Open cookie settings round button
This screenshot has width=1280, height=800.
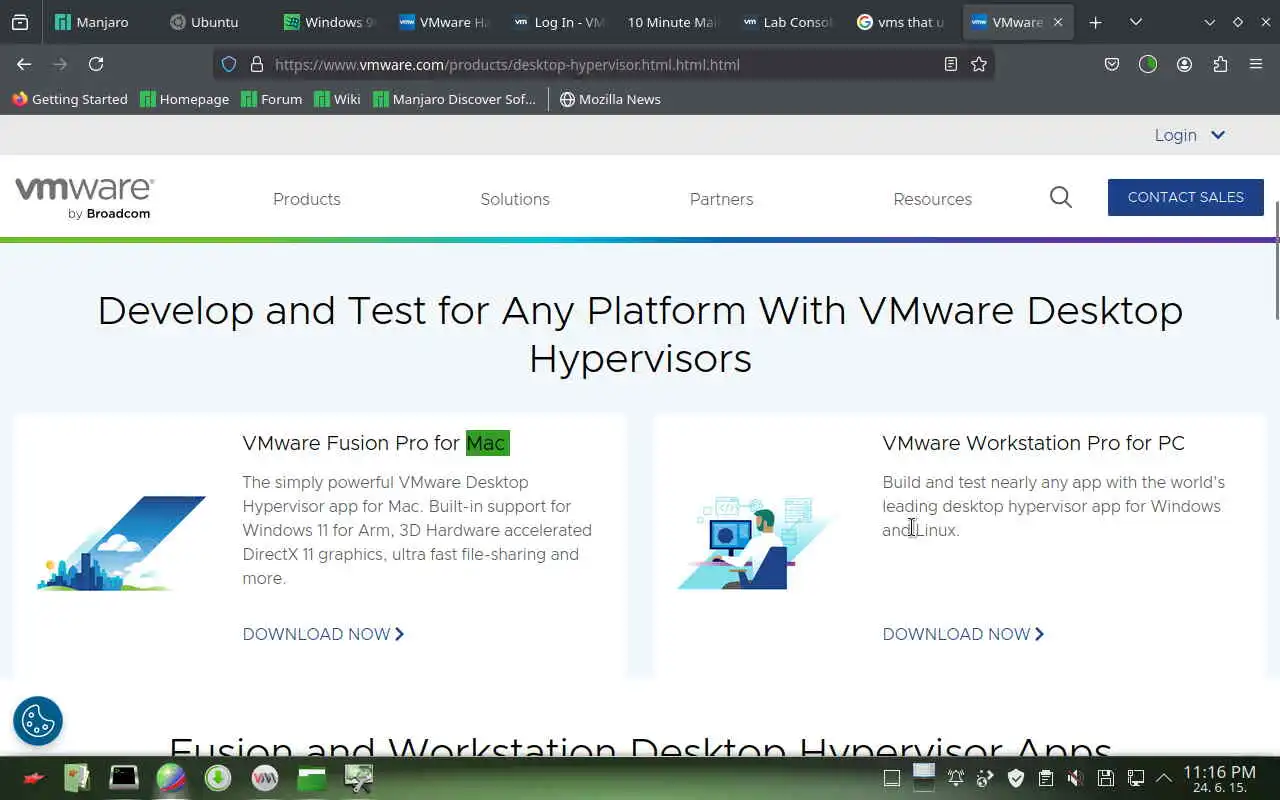(38, 720)
